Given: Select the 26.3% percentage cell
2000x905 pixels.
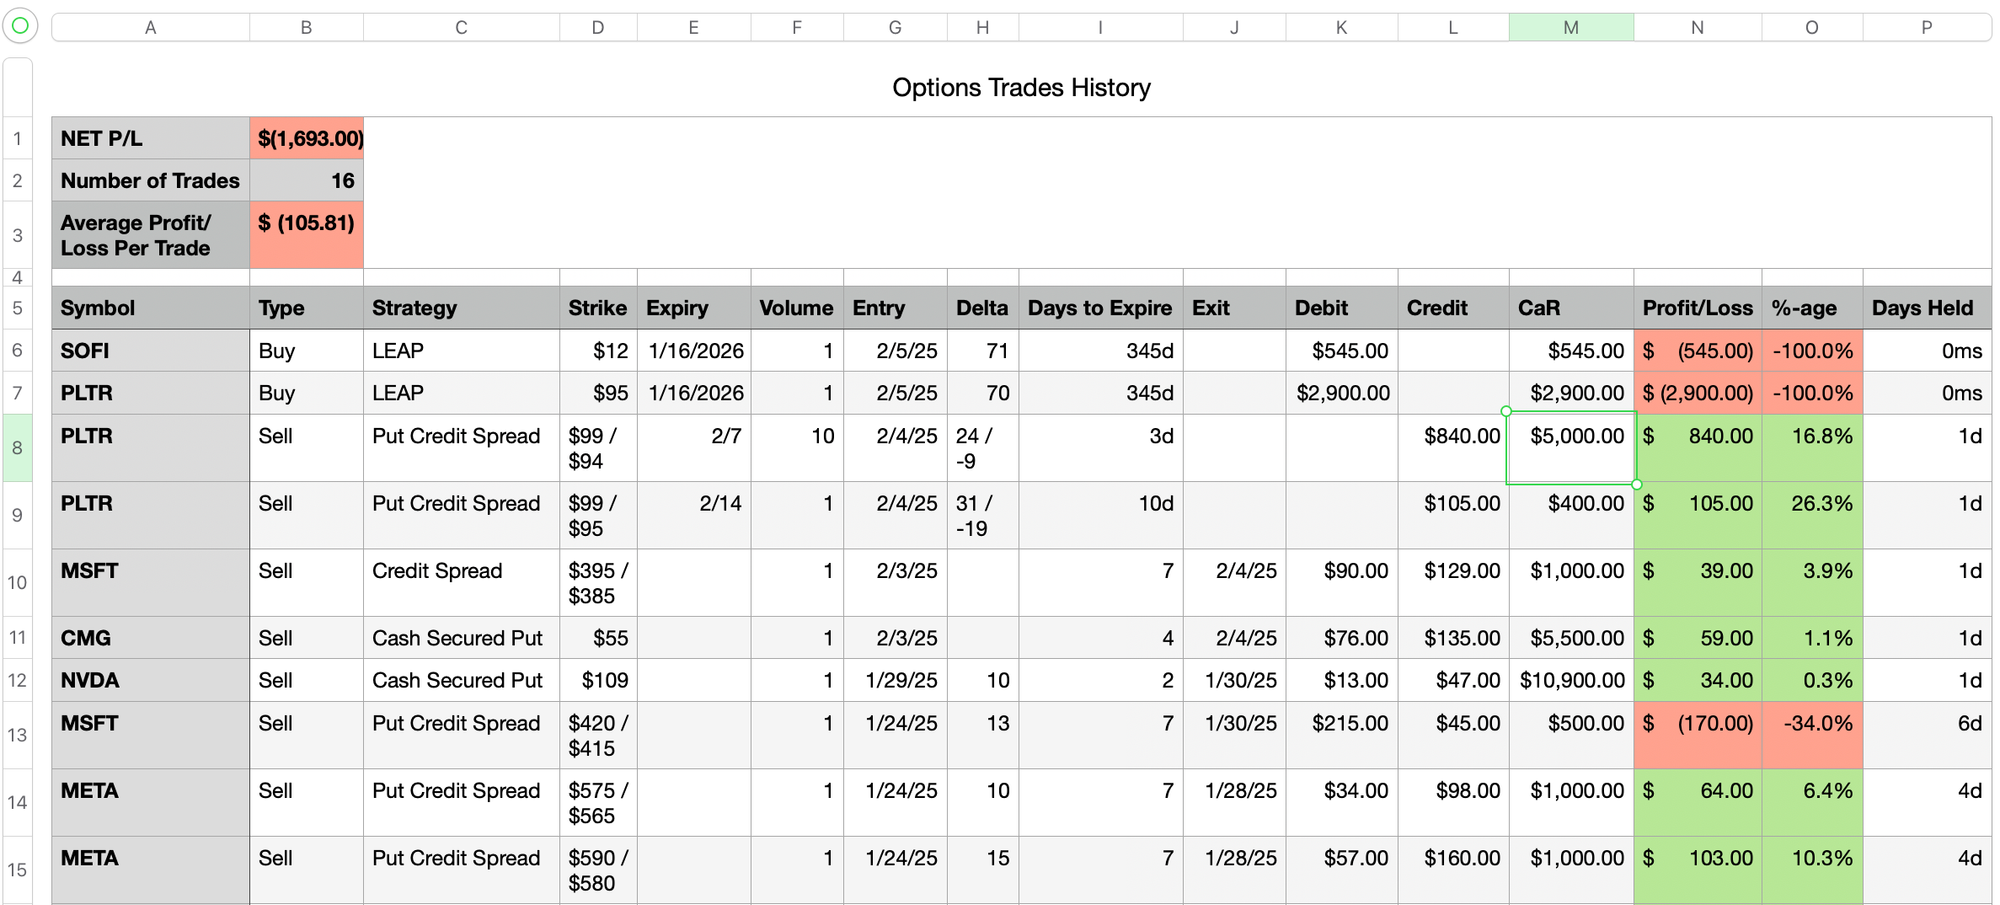Looking at the screenshot, I should click(x=1812, y=515).
